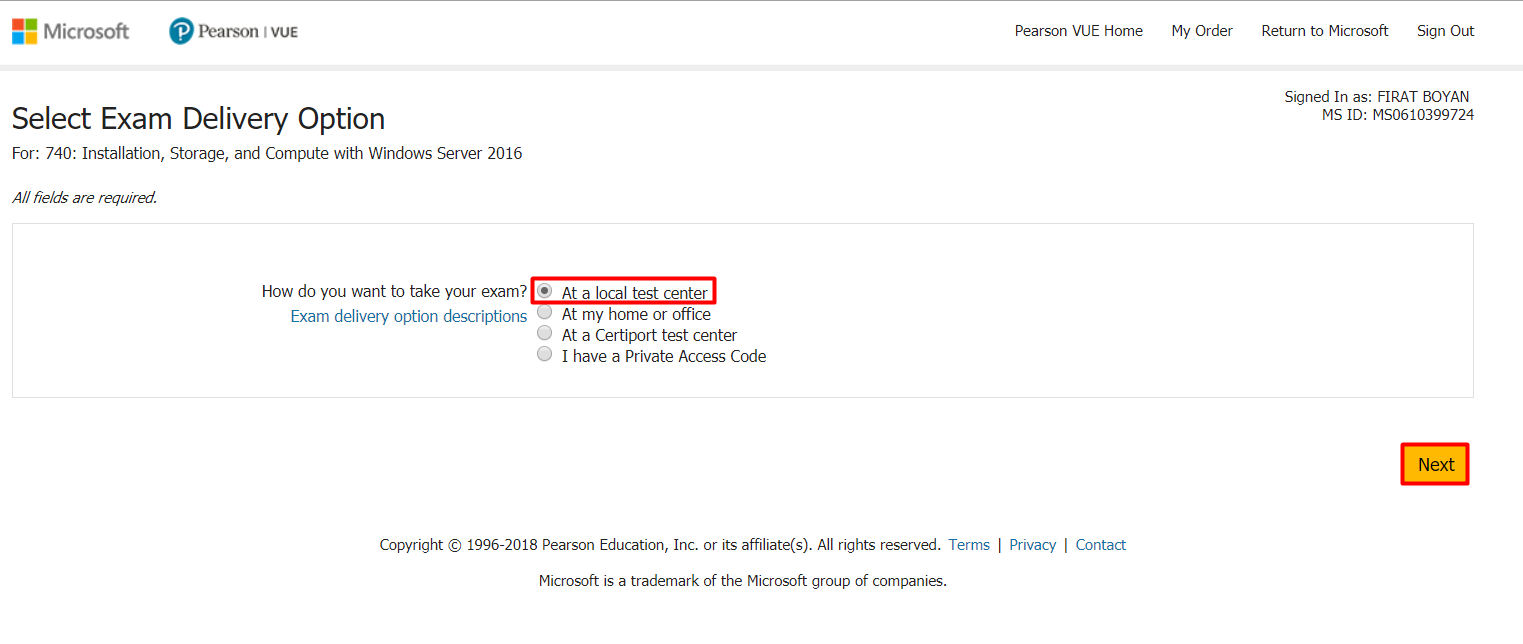This screenshot has height=644, width=1523.
Task: Open the Terms link in footer
Action: coord(969,545)
